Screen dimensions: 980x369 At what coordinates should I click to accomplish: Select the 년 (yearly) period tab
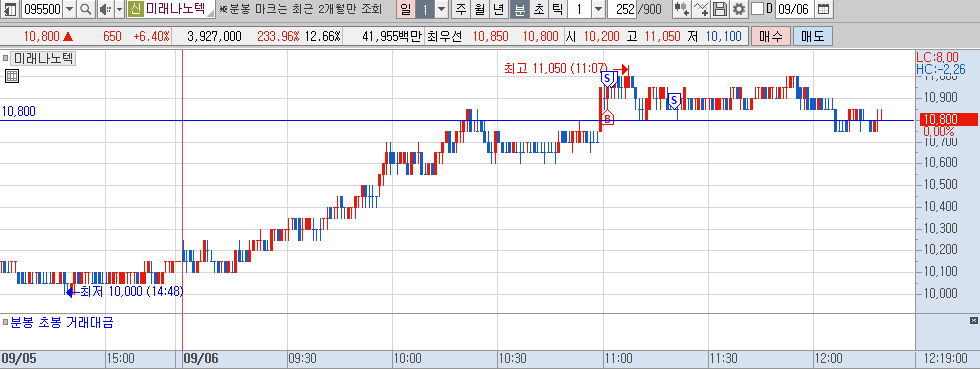tap(498, 9)
